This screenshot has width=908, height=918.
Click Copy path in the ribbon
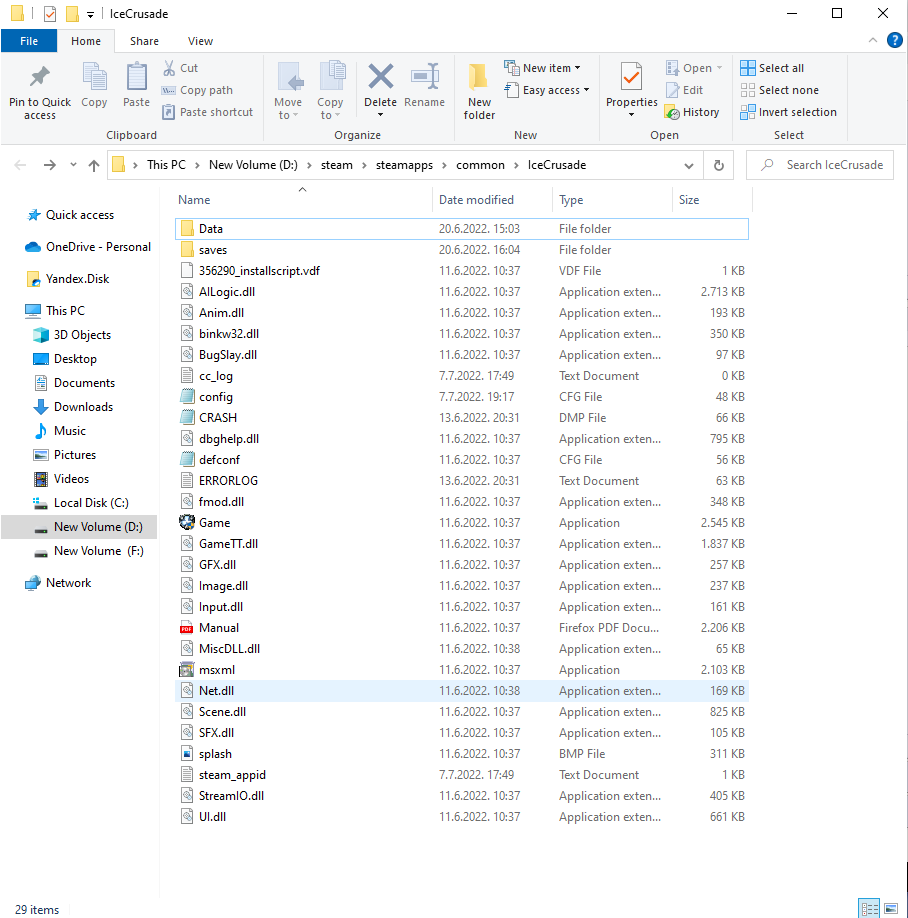pyautogui.click(x=197, y=90)
